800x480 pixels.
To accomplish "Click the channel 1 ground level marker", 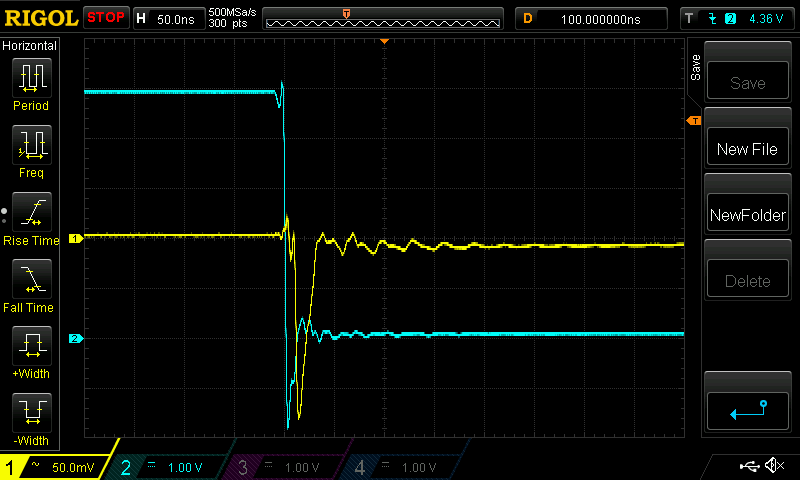I will [76, 238].
